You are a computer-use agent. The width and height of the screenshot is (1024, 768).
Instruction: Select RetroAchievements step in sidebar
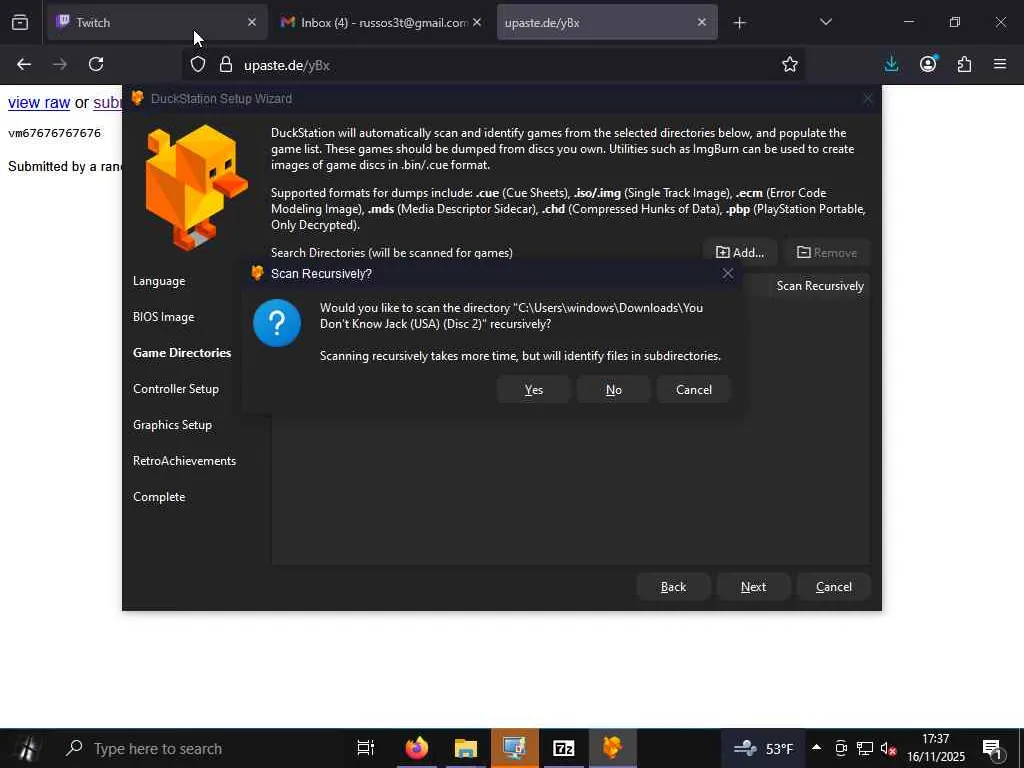pos(185,460)
